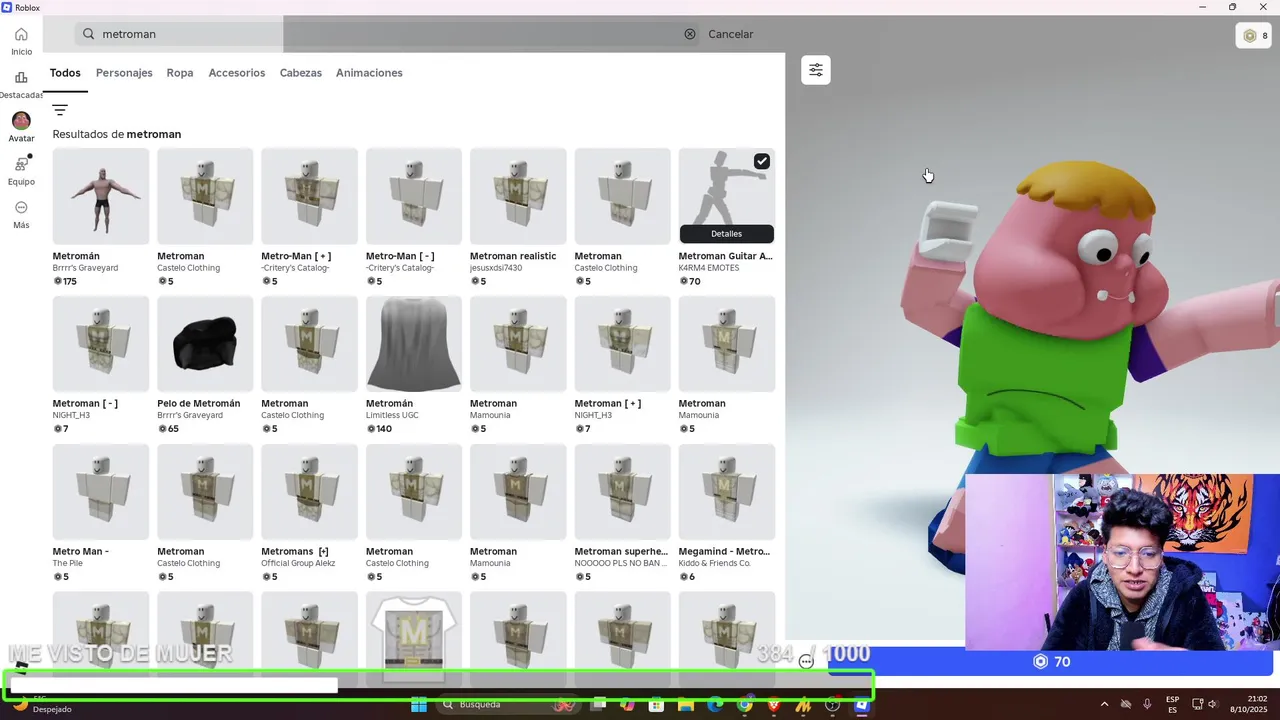Switch to the Todos tab

[x=65, y=73]
